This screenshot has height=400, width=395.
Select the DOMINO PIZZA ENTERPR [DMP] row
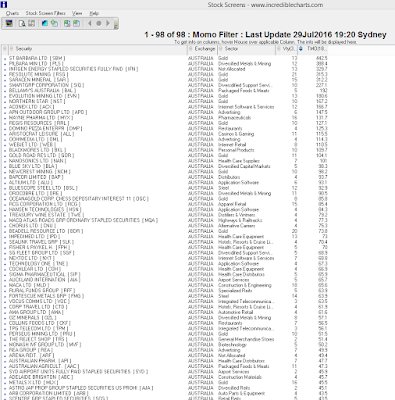click(165, 128)
